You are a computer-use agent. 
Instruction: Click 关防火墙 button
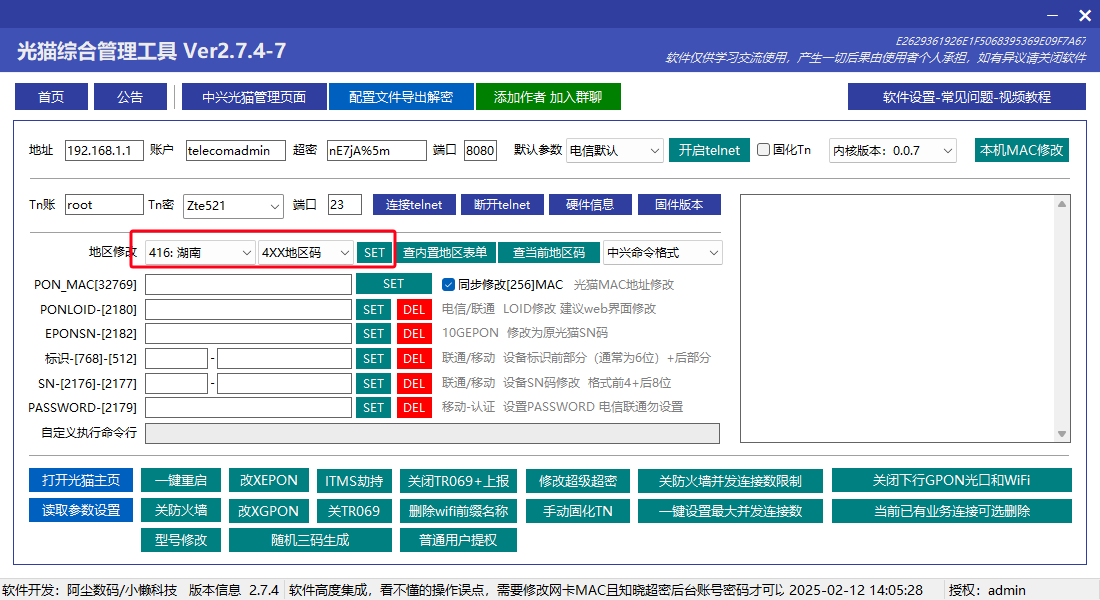[x=181, y=510]
